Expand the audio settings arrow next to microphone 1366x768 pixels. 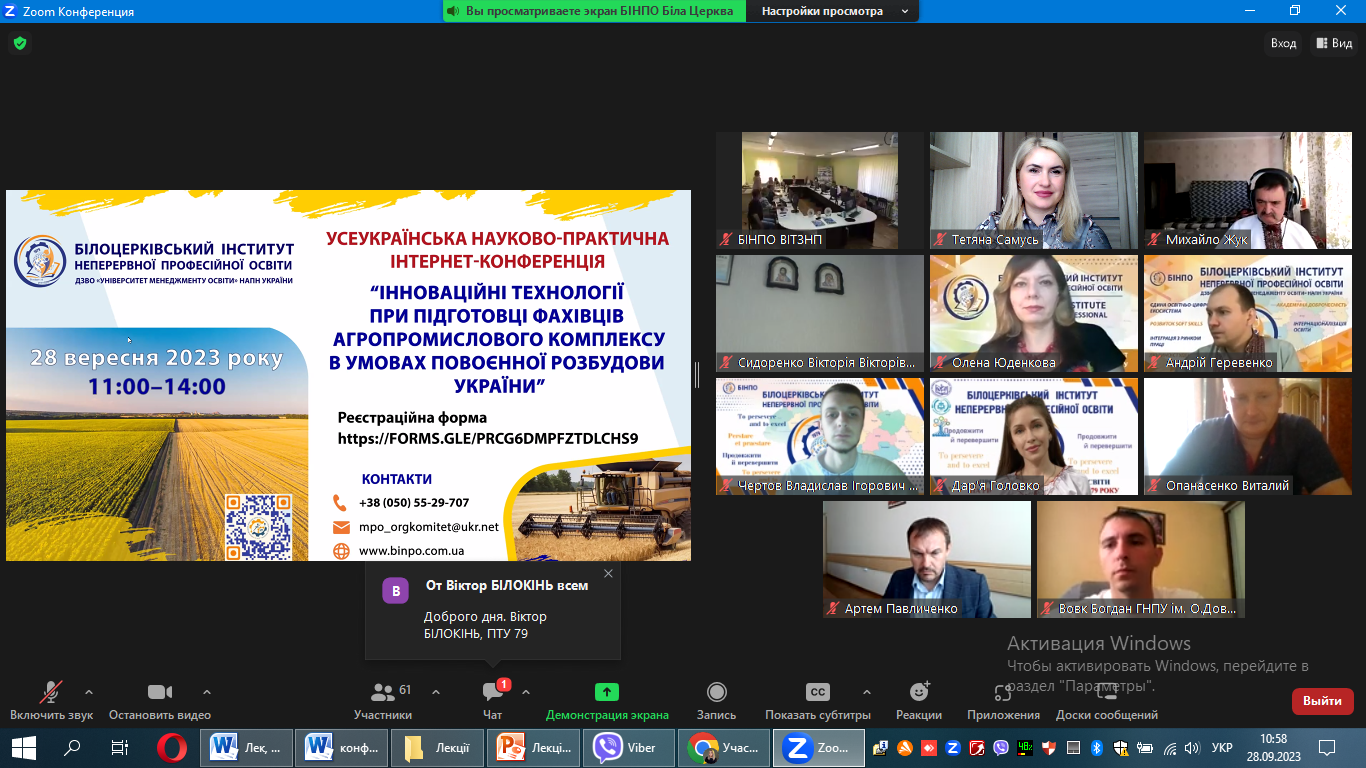point(89,692)
